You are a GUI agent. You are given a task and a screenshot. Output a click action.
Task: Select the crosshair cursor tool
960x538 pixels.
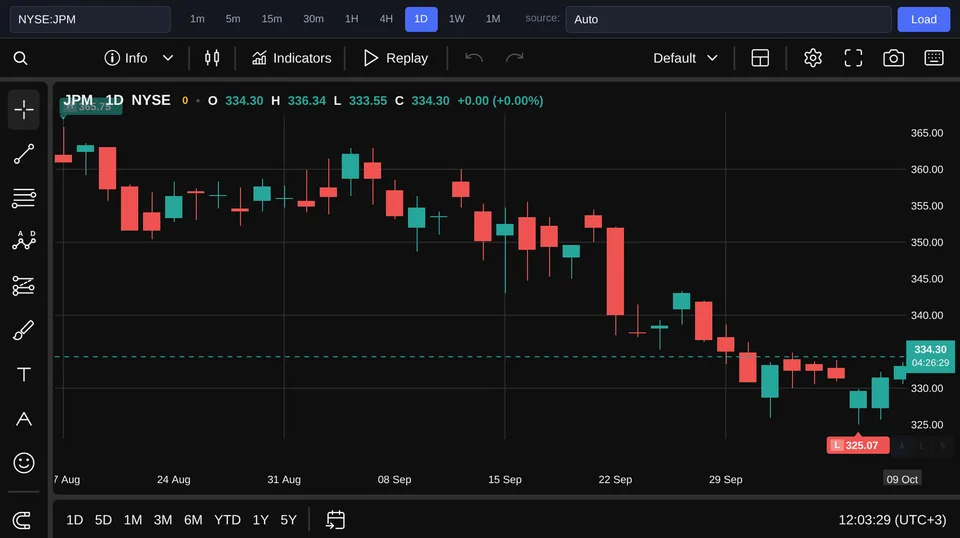click(24, 110)
